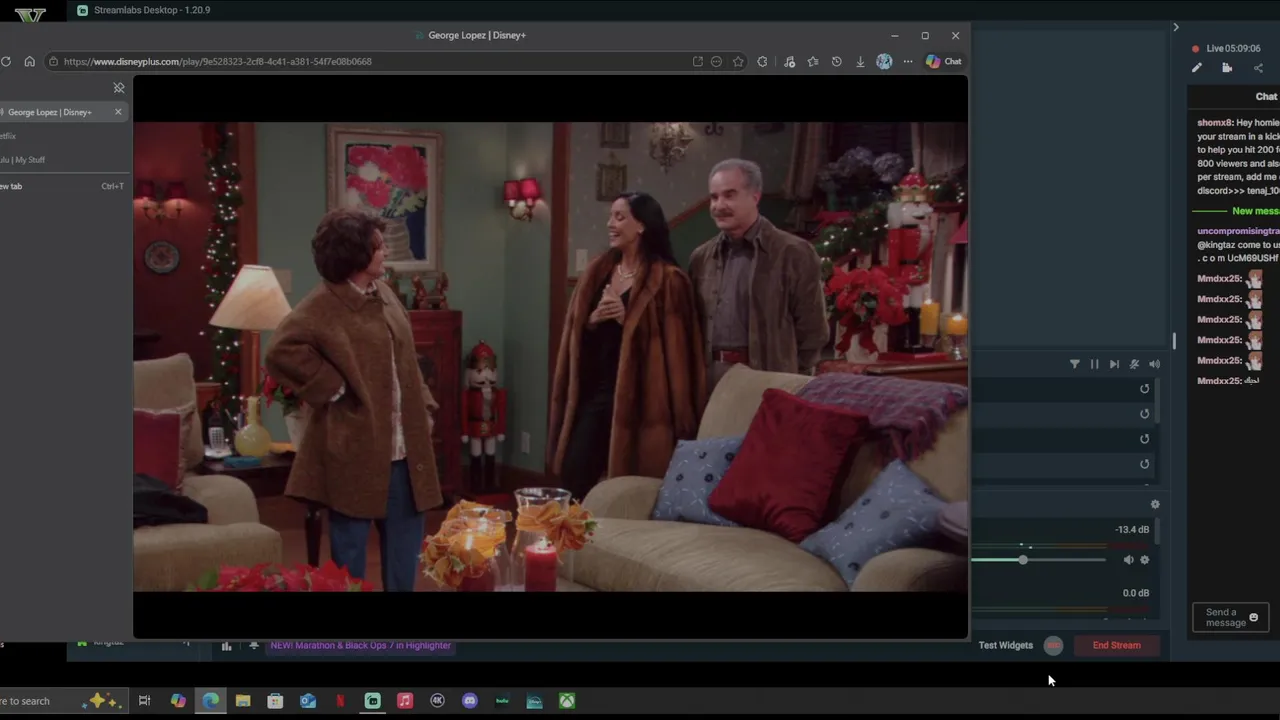The image size is (1280, 720).
Task: Open link in app icon in address bar
Action: pos(697,61)
